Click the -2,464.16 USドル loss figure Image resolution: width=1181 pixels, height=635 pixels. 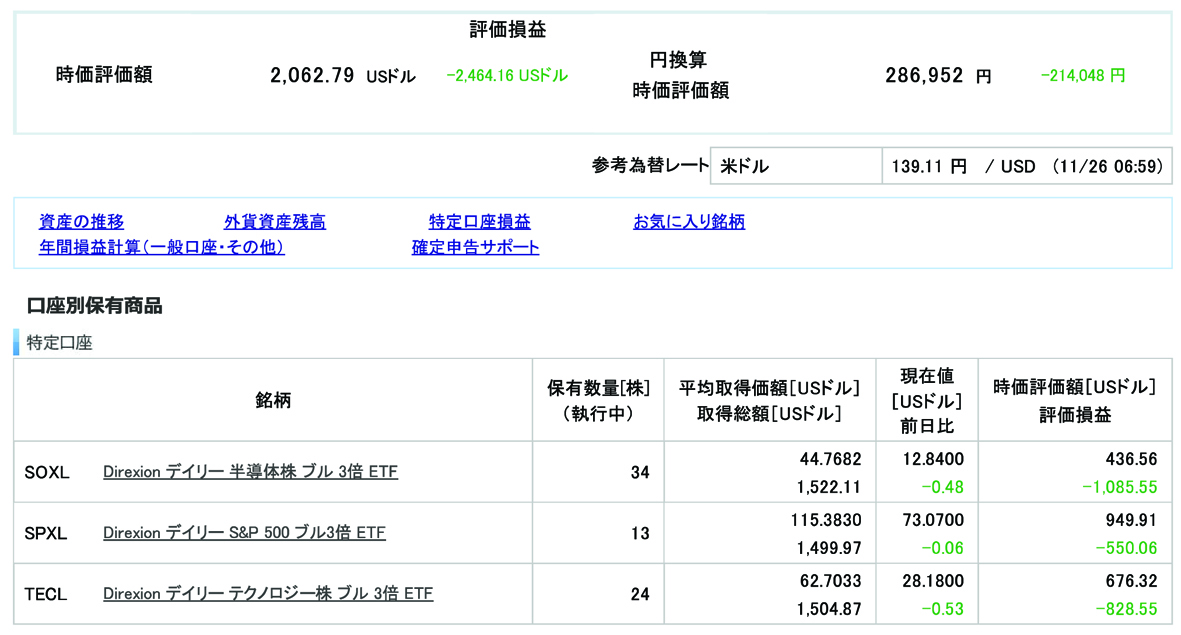pyautogui.click(x=508, y=75)
